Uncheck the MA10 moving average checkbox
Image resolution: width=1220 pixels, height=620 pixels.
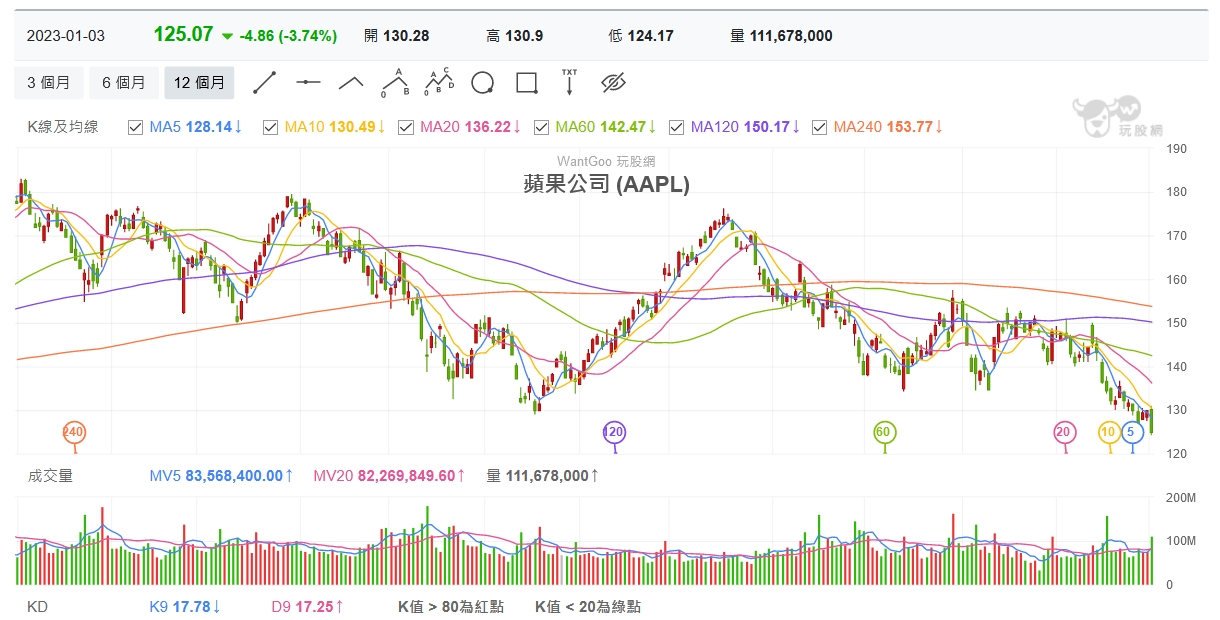point(270,127)
